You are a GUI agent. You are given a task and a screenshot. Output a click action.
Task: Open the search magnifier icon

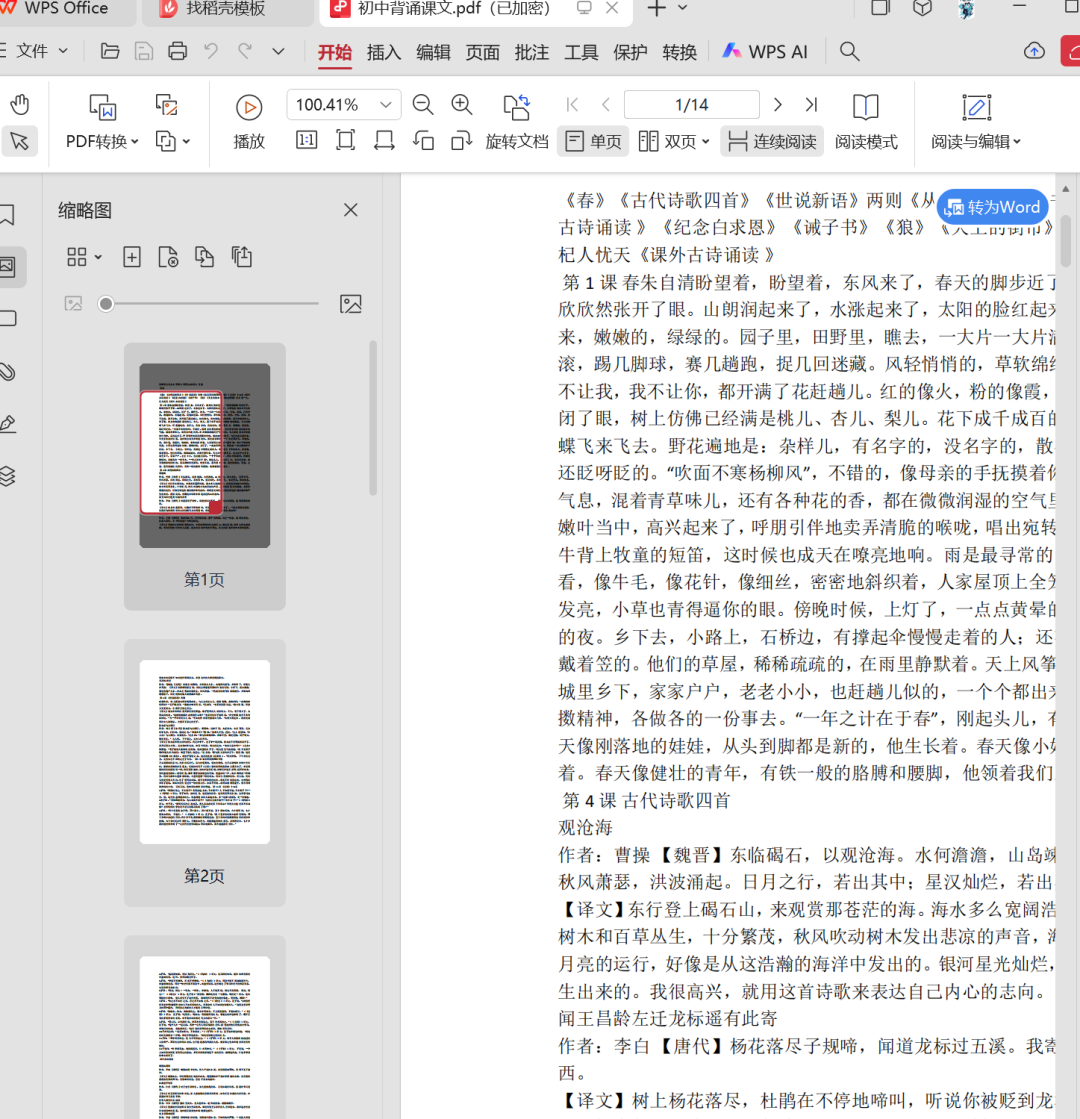coord(849,51)
